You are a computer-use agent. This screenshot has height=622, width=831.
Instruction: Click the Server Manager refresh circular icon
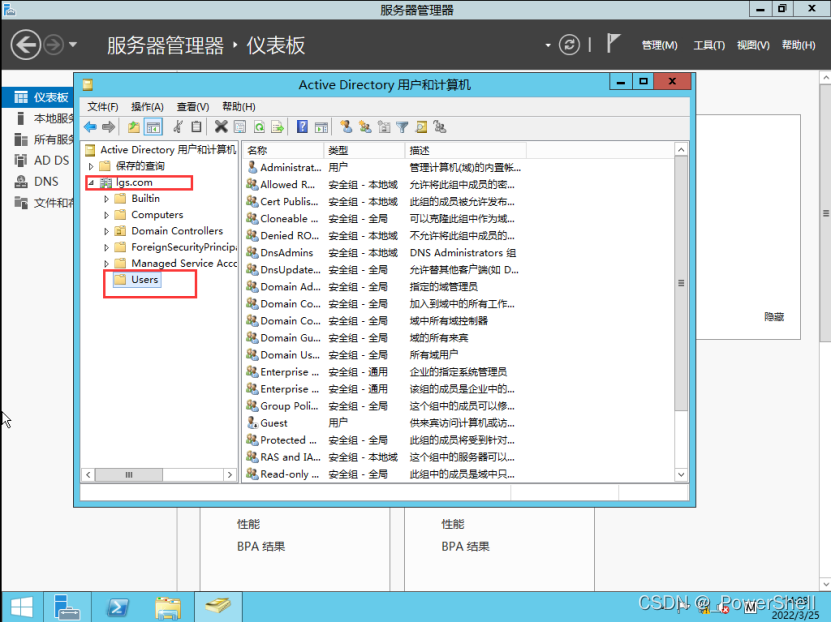tap(569, 45)
